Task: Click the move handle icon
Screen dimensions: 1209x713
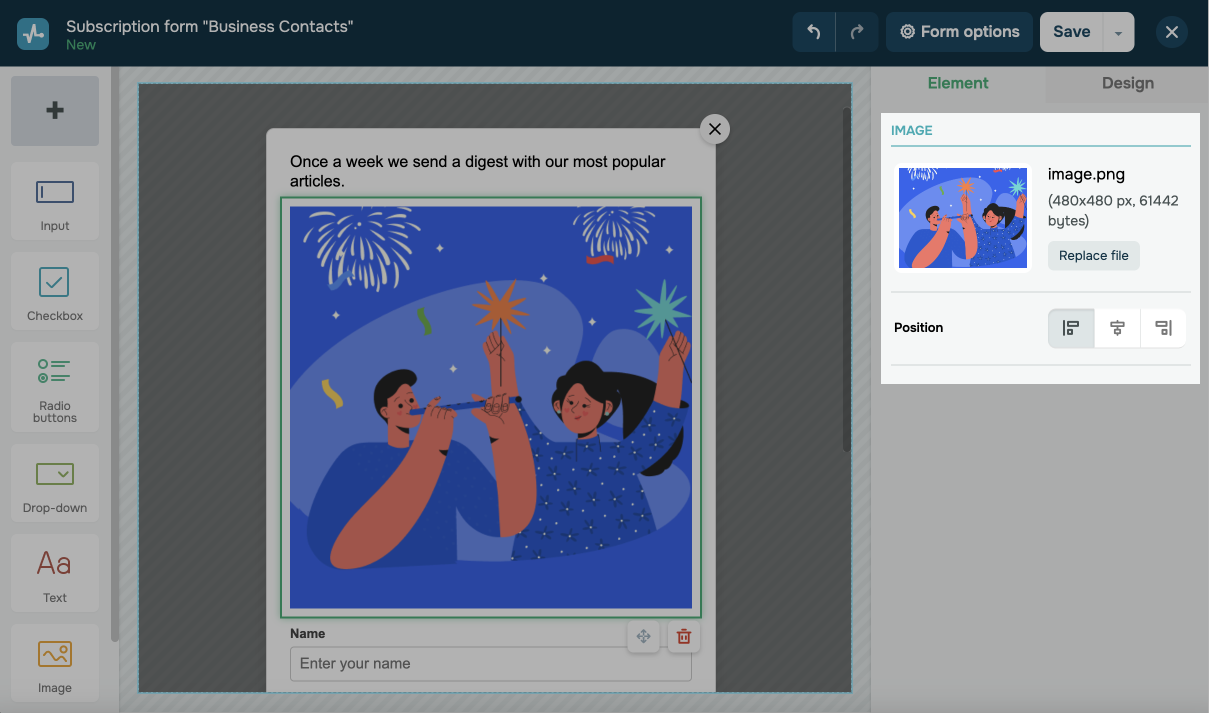Action: (644, 636)
